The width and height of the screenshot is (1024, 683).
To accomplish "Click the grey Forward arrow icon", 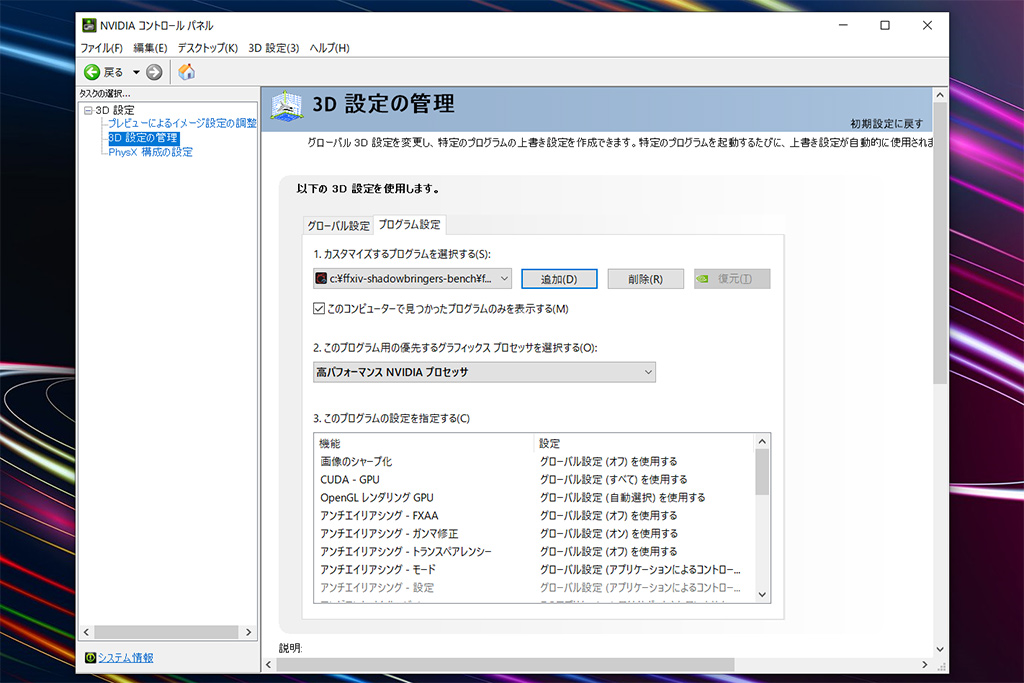I will tap(154, 72).
